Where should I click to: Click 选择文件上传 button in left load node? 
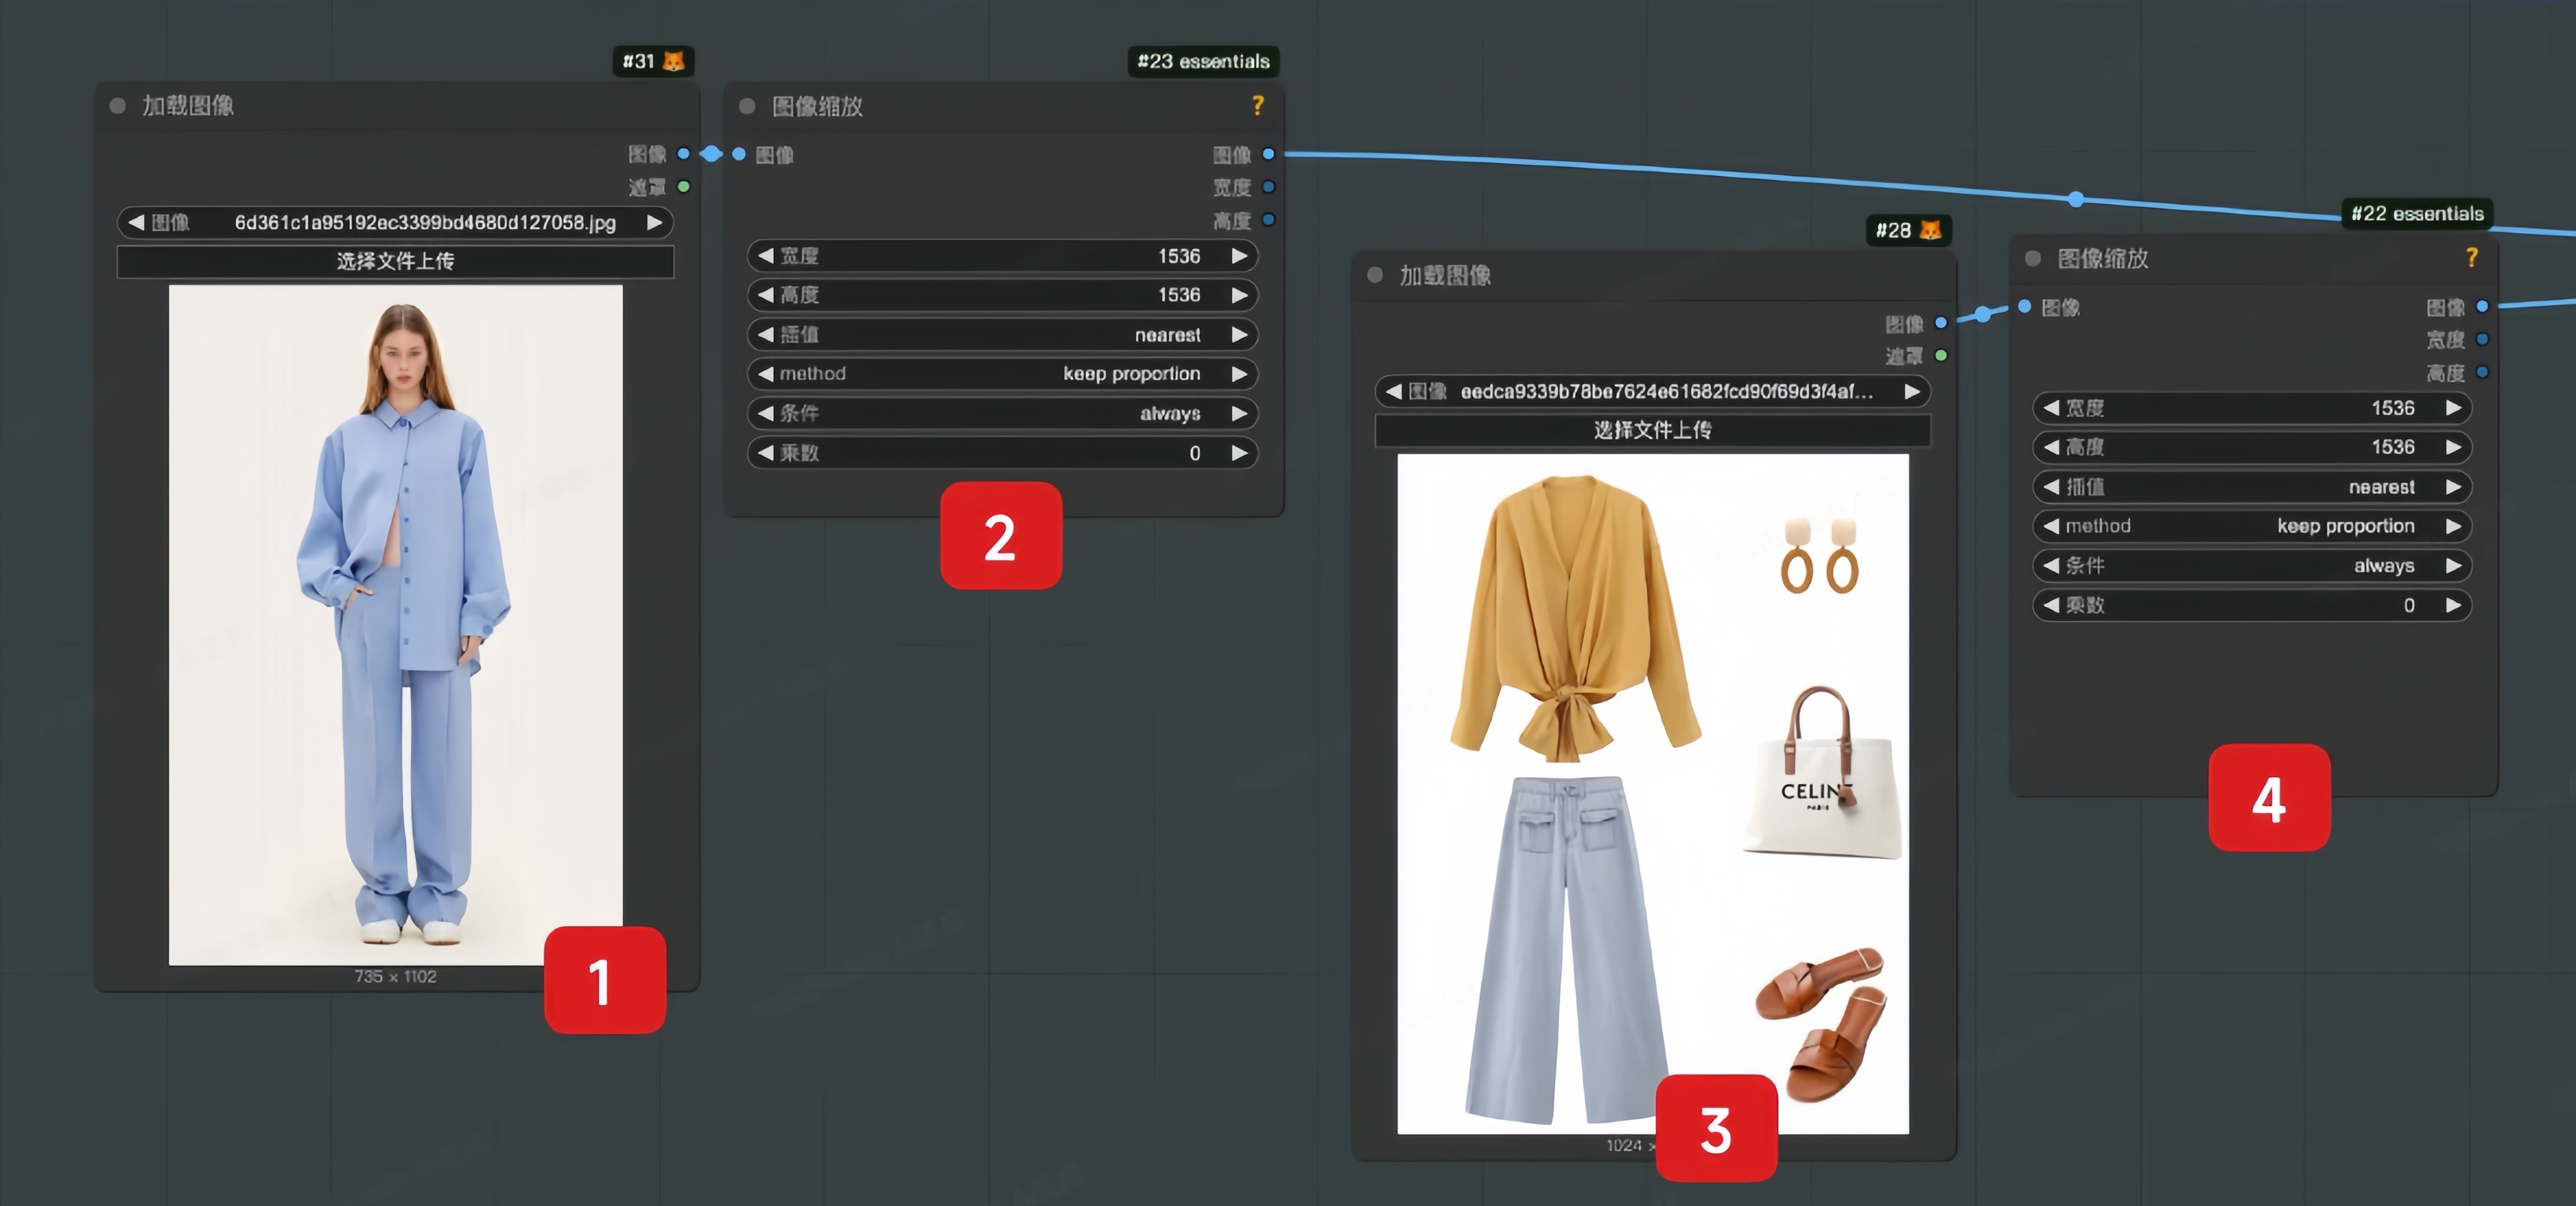click(395, 261)
